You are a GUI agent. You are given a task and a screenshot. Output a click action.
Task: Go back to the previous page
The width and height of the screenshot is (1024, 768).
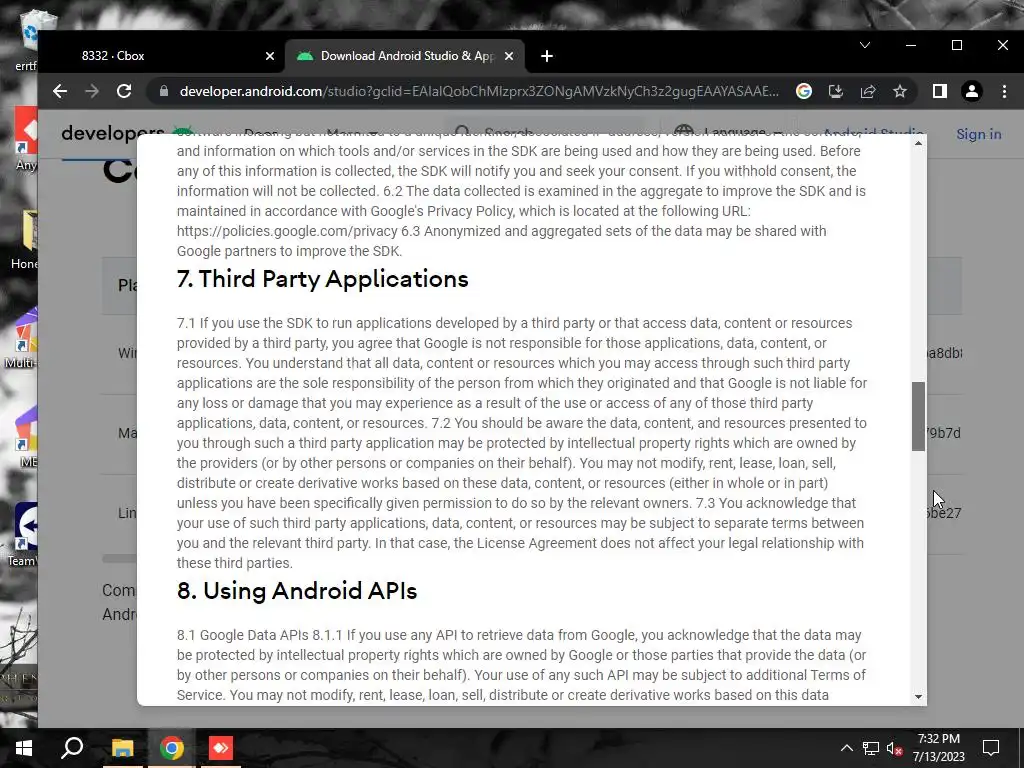(x=60, y=91)
